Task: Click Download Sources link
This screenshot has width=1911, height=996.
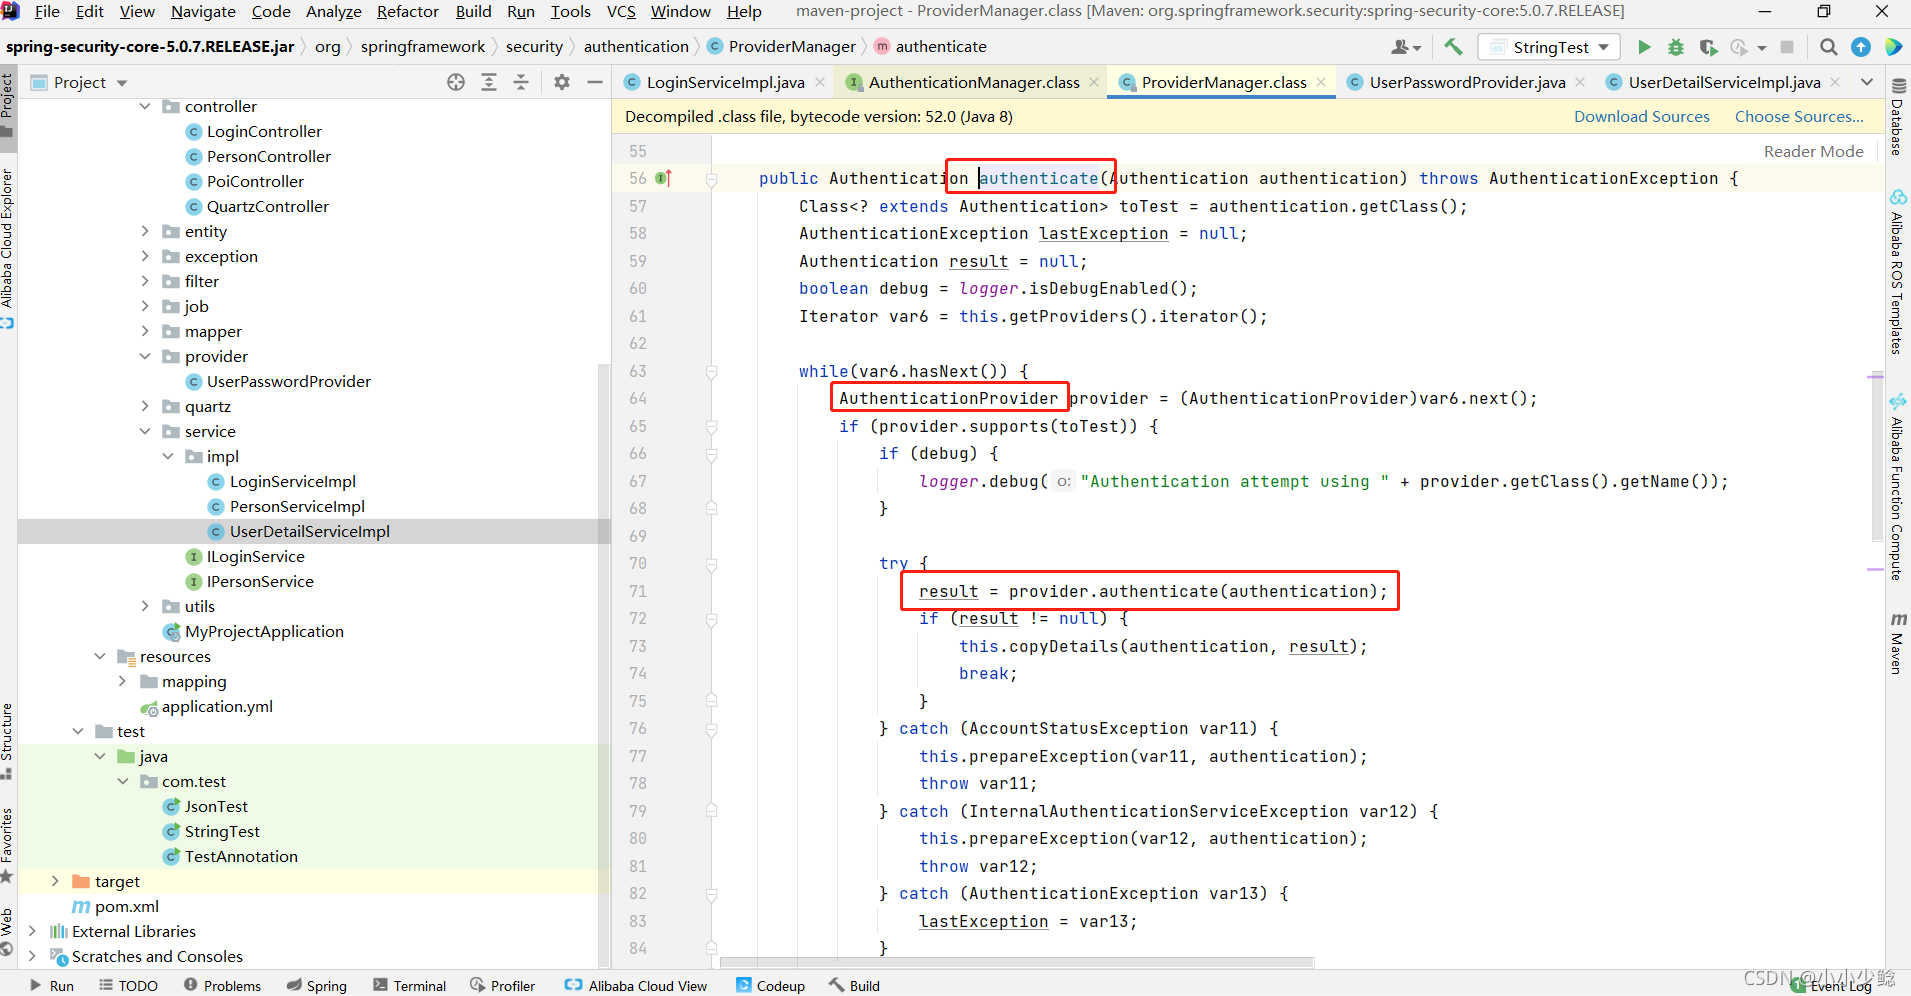Action: tap(1642, 117)
